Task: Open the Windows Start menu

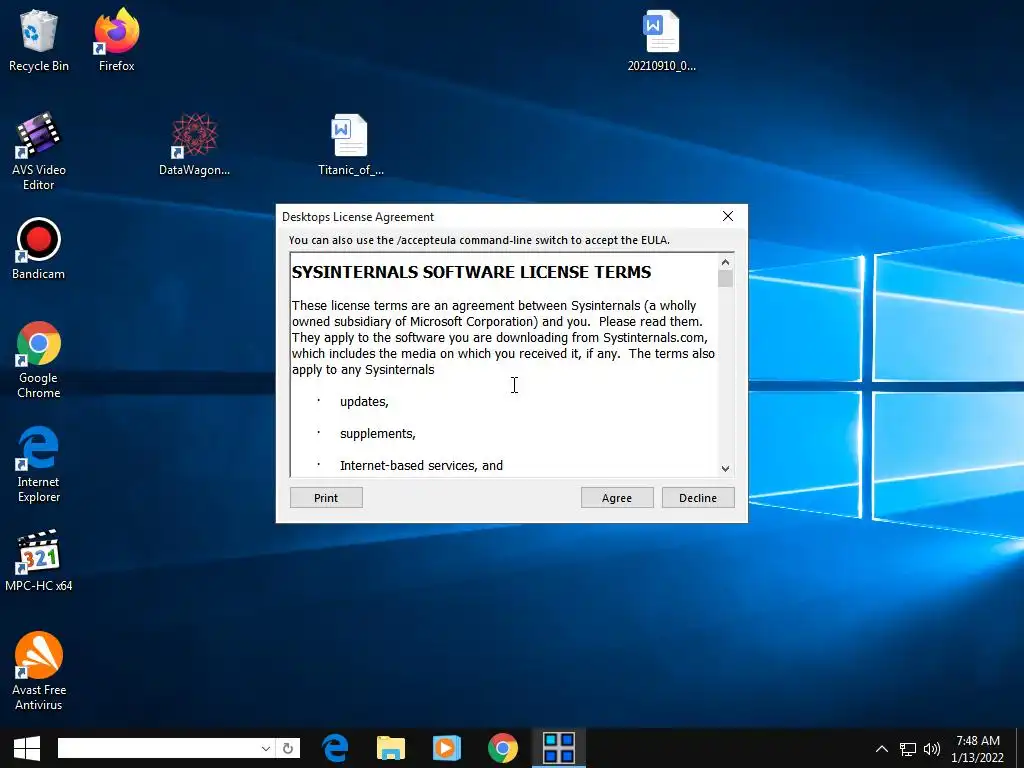Action: click(27, 748)
